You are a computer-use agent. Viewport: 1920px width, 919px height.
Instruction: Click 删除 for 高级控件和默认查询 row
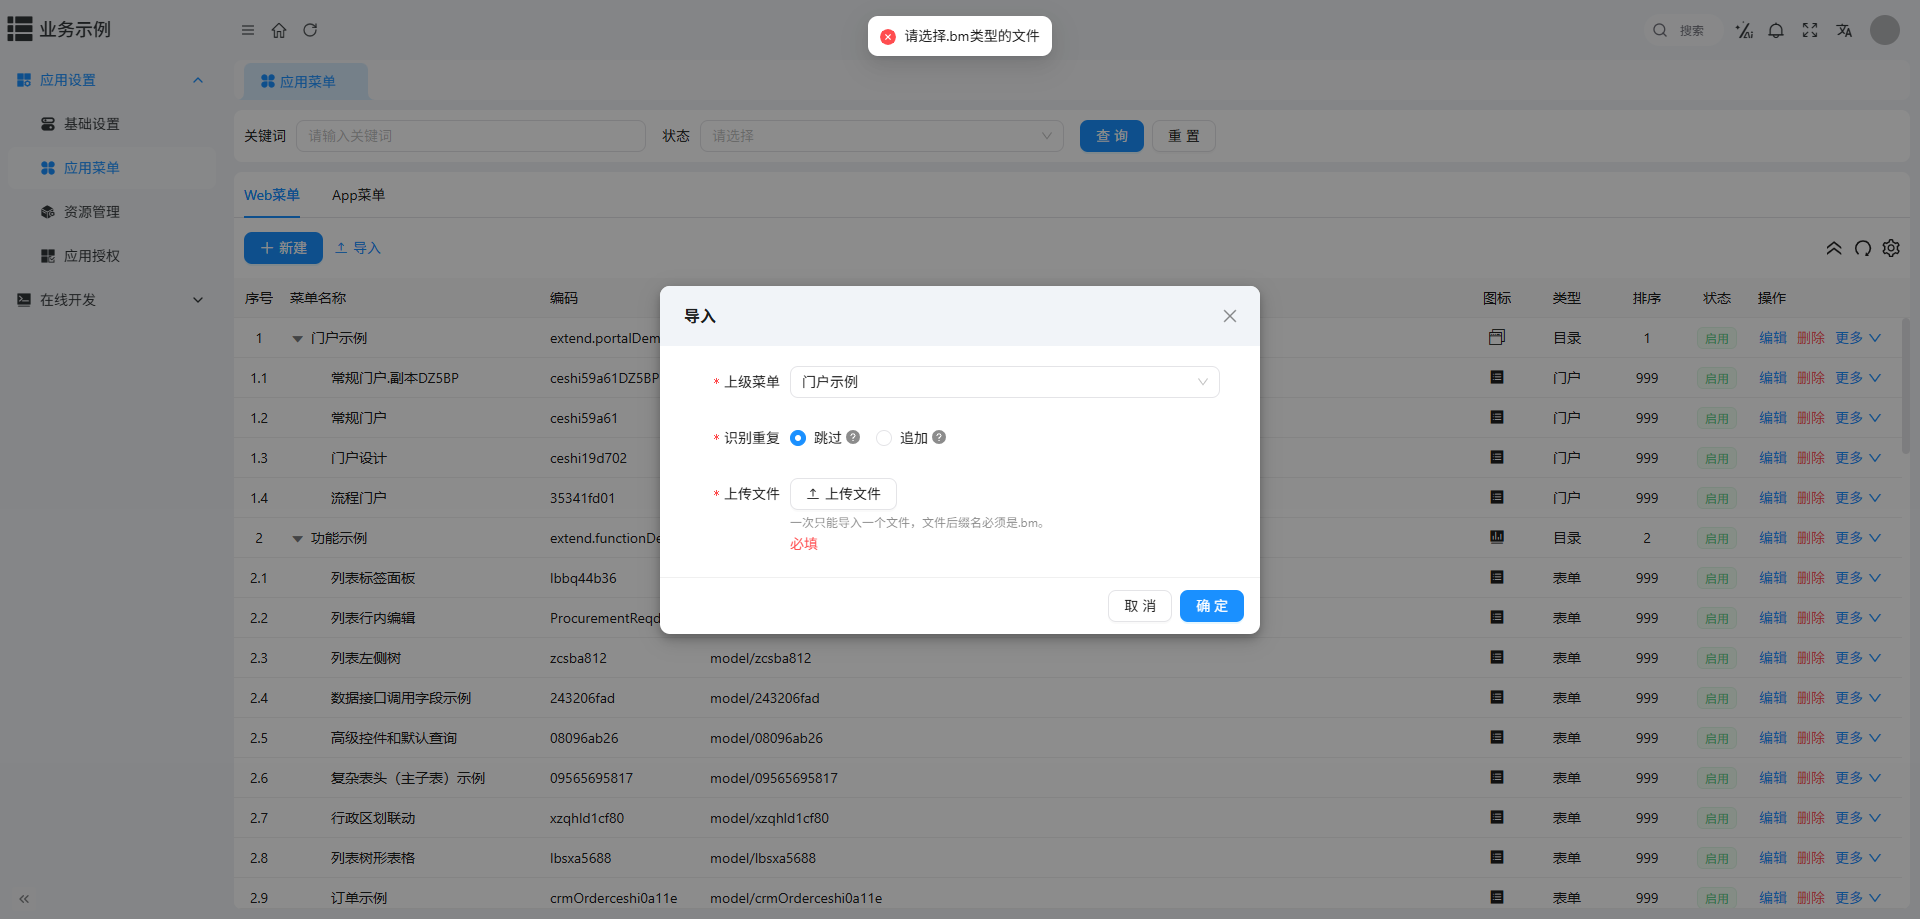tap(1811, 738)
